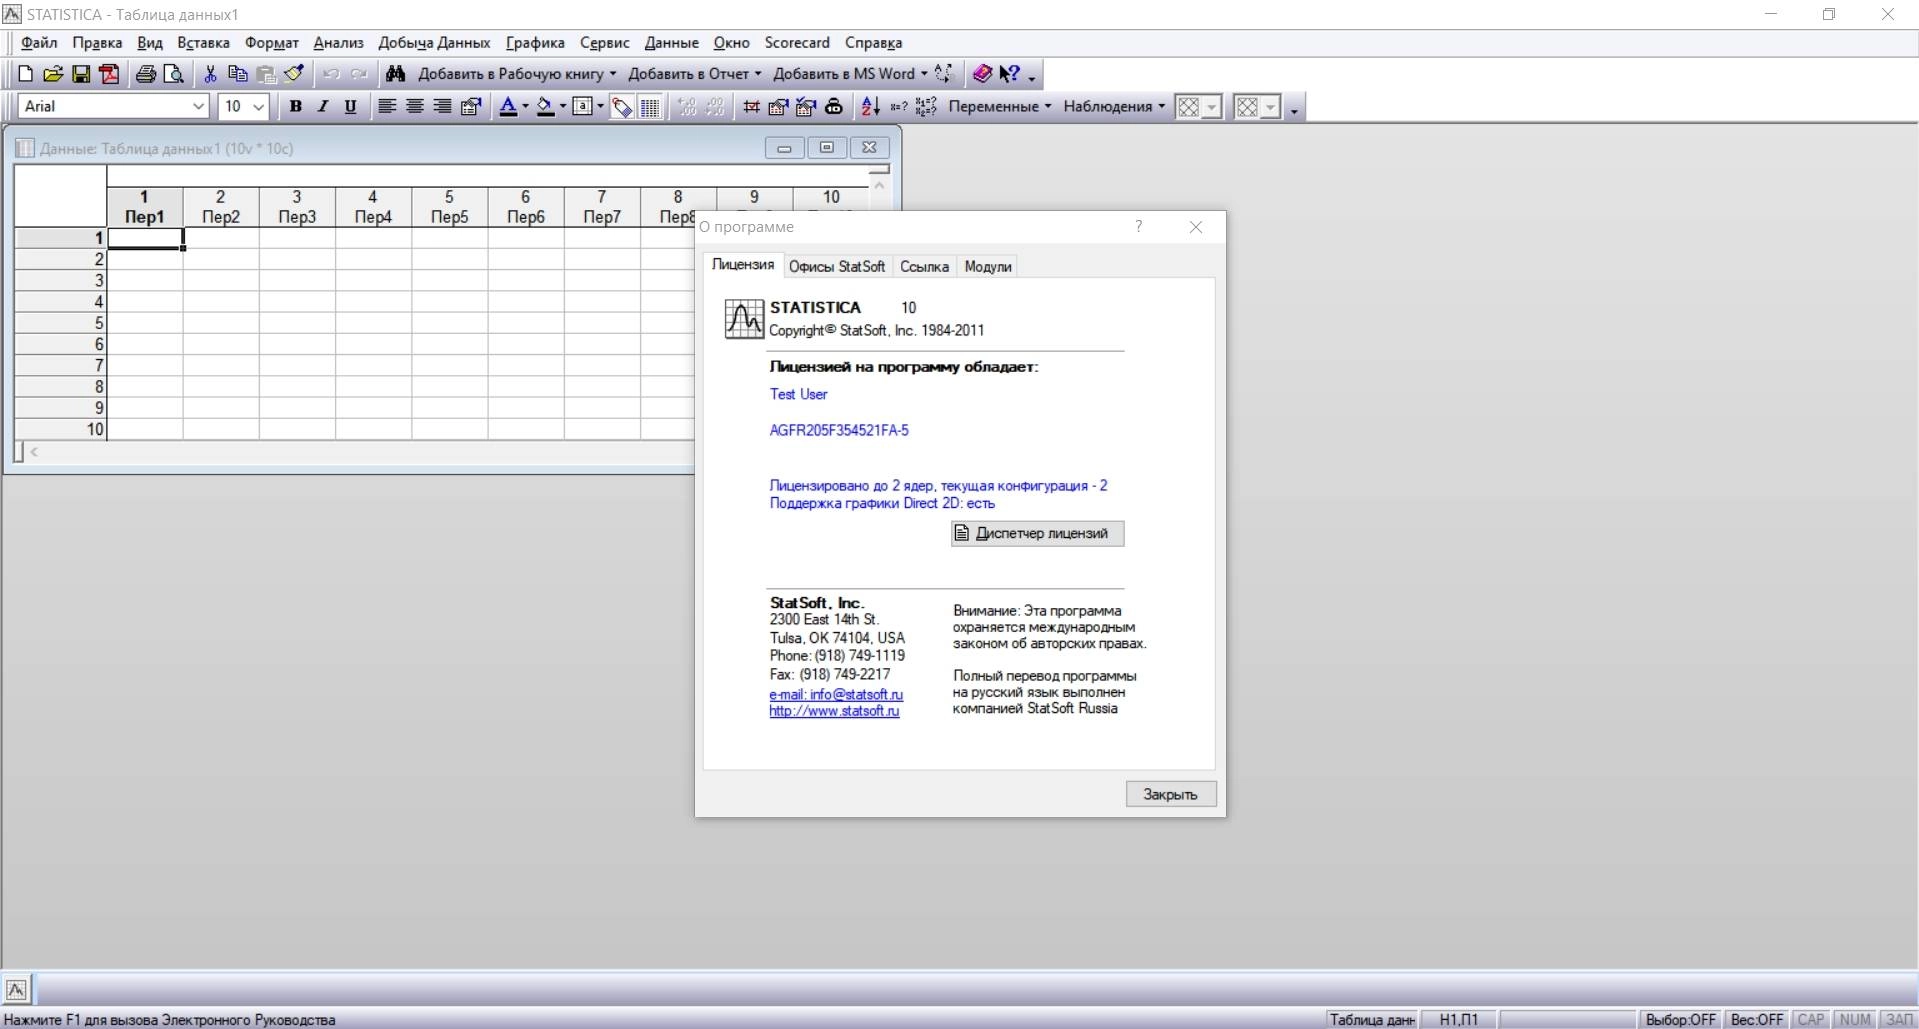The width and height of the screenshot is (1919, 1029).
Task: Click the fill color bucket swatch
Action: (x=545, y=106)
